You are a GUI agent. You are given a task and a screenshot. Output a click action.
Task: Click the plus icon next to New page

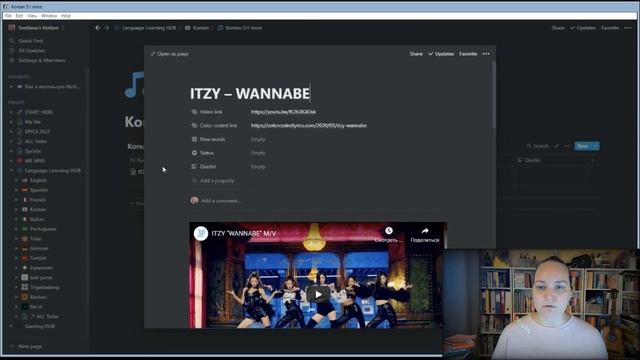[x=12, y=346]
